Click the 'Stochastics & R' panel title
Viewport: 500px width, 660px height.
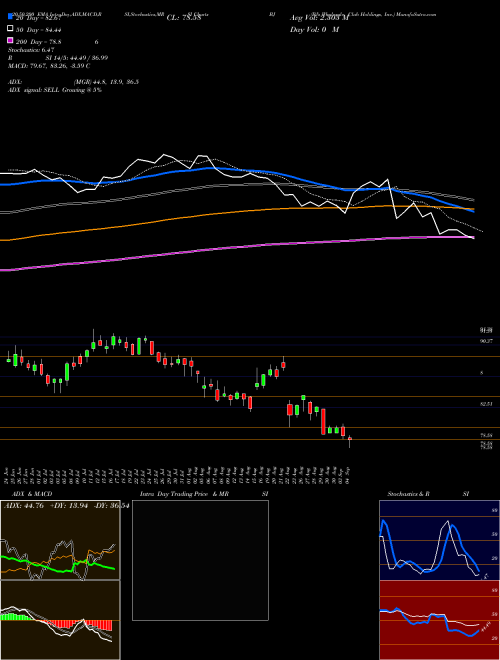[408, 494]
